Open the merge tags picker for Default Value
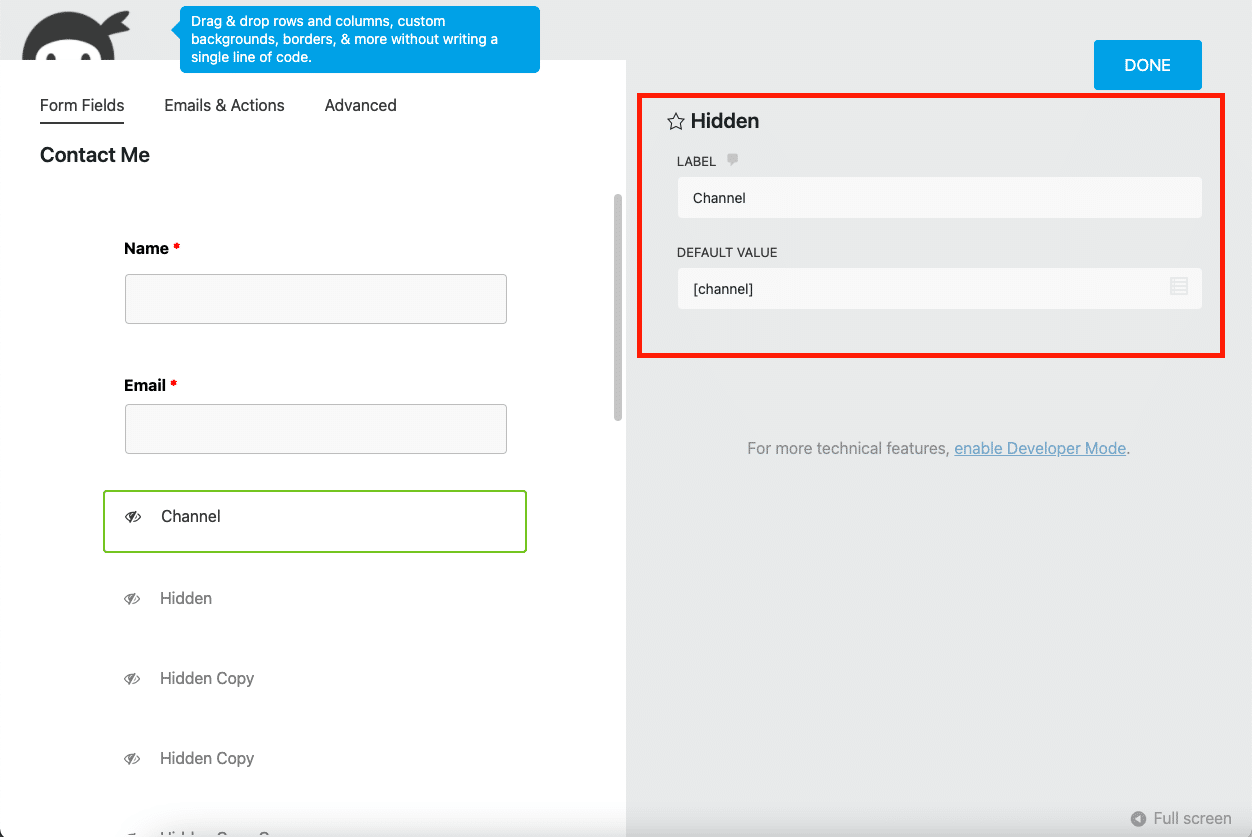Viewport: 1252px width, 837px height. (x=1179, y=288)
